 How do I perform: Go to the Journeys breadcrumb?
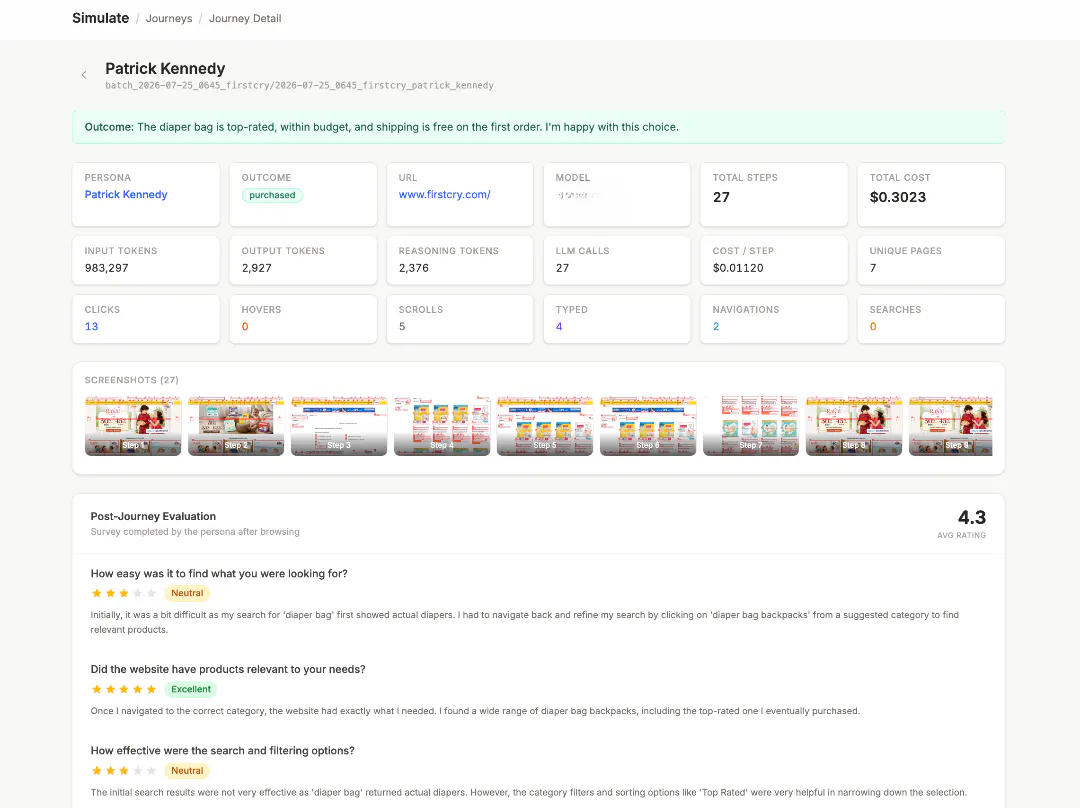[169, 19]
